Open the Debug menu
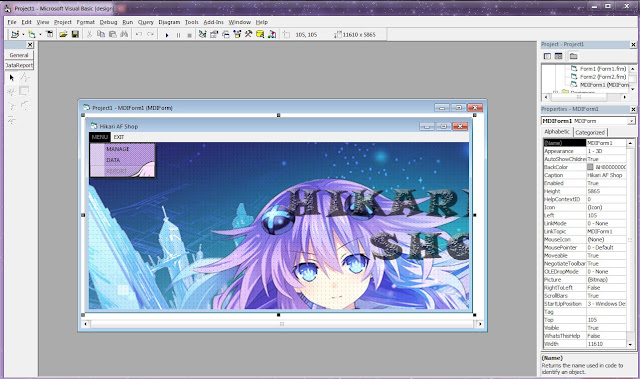The image size is (640, 379). [x=108, y=22]
